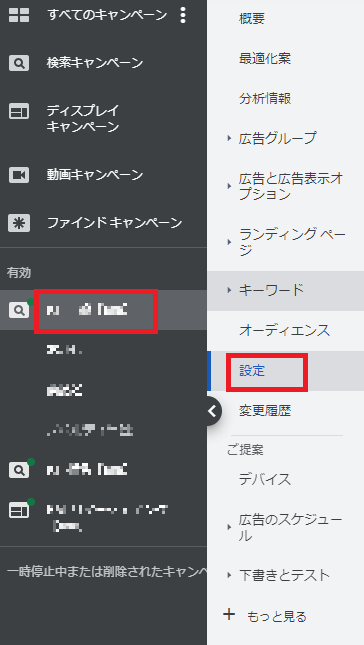Click the ご提案 section label
The width and height of the screenshot is (364, 645).
click(x=245, y=450)
